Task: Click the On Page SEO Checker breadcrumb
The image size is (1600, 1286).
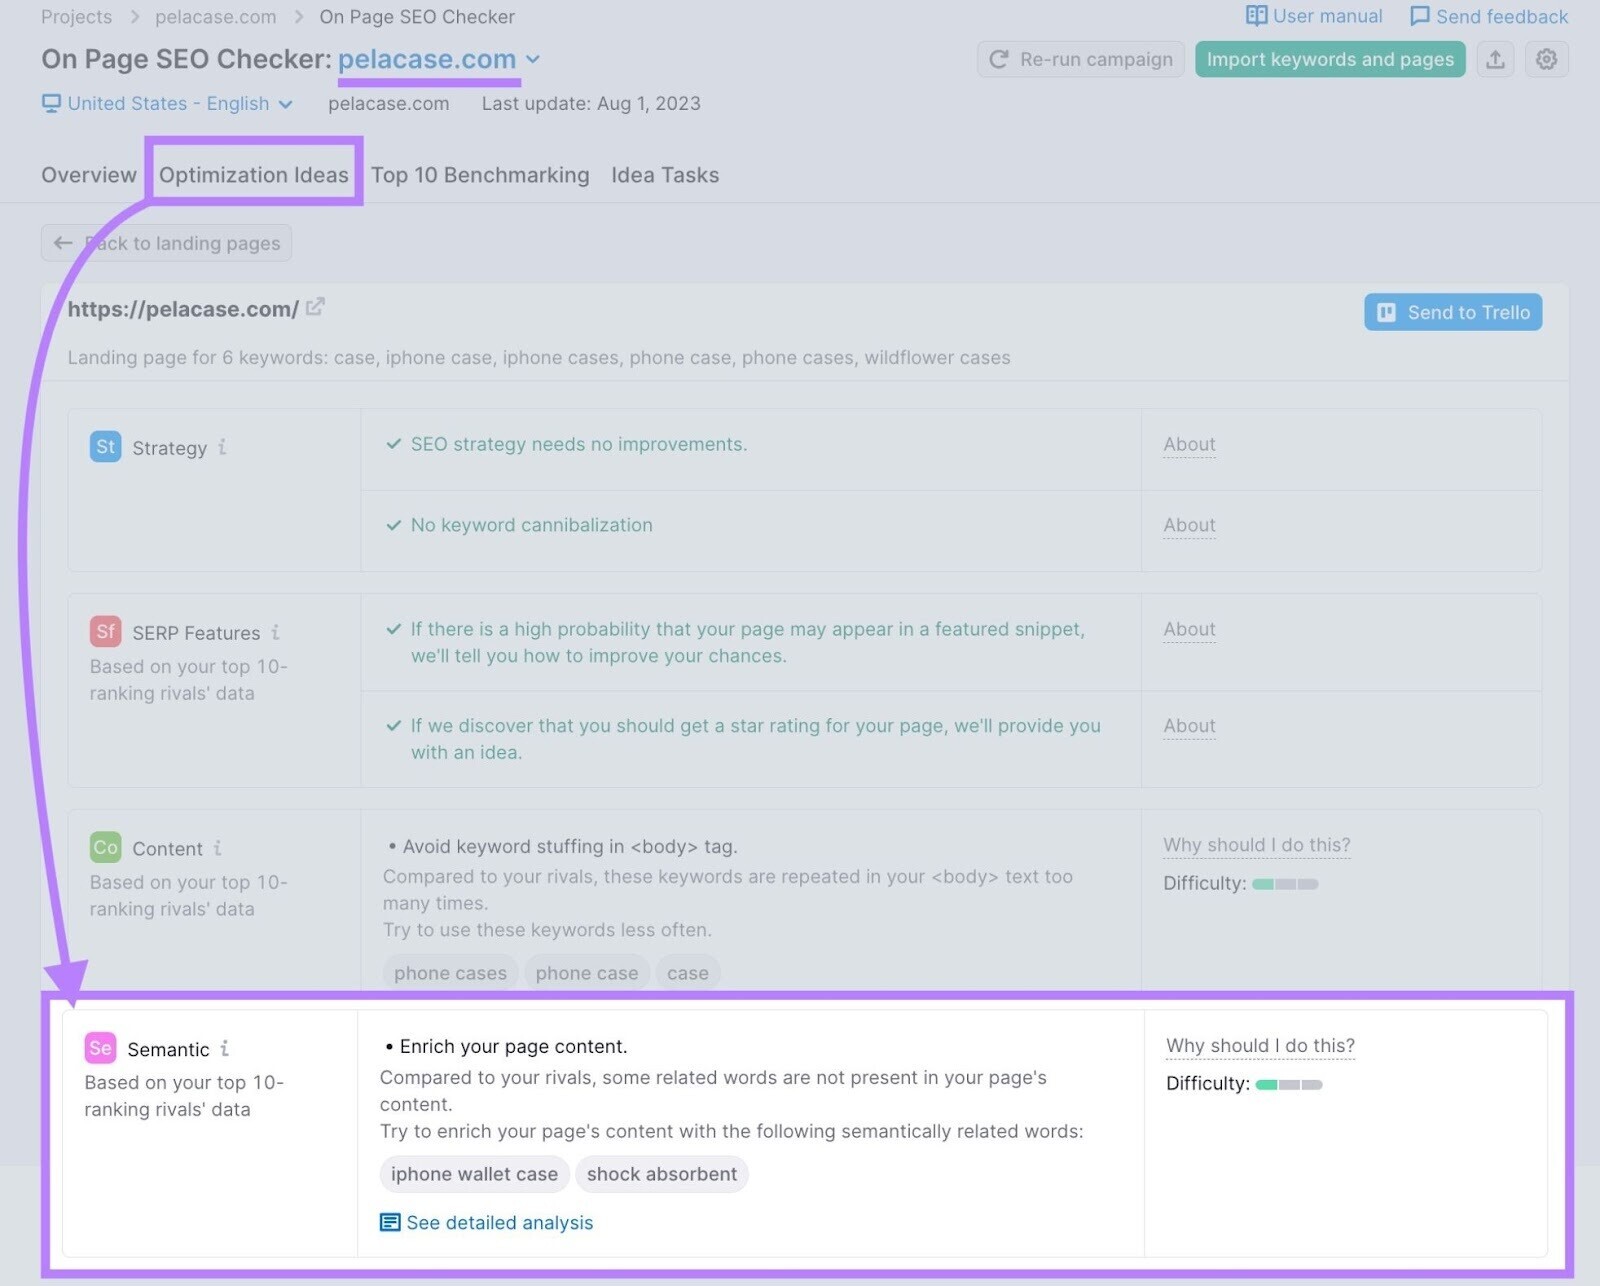Action: point(417,17)
